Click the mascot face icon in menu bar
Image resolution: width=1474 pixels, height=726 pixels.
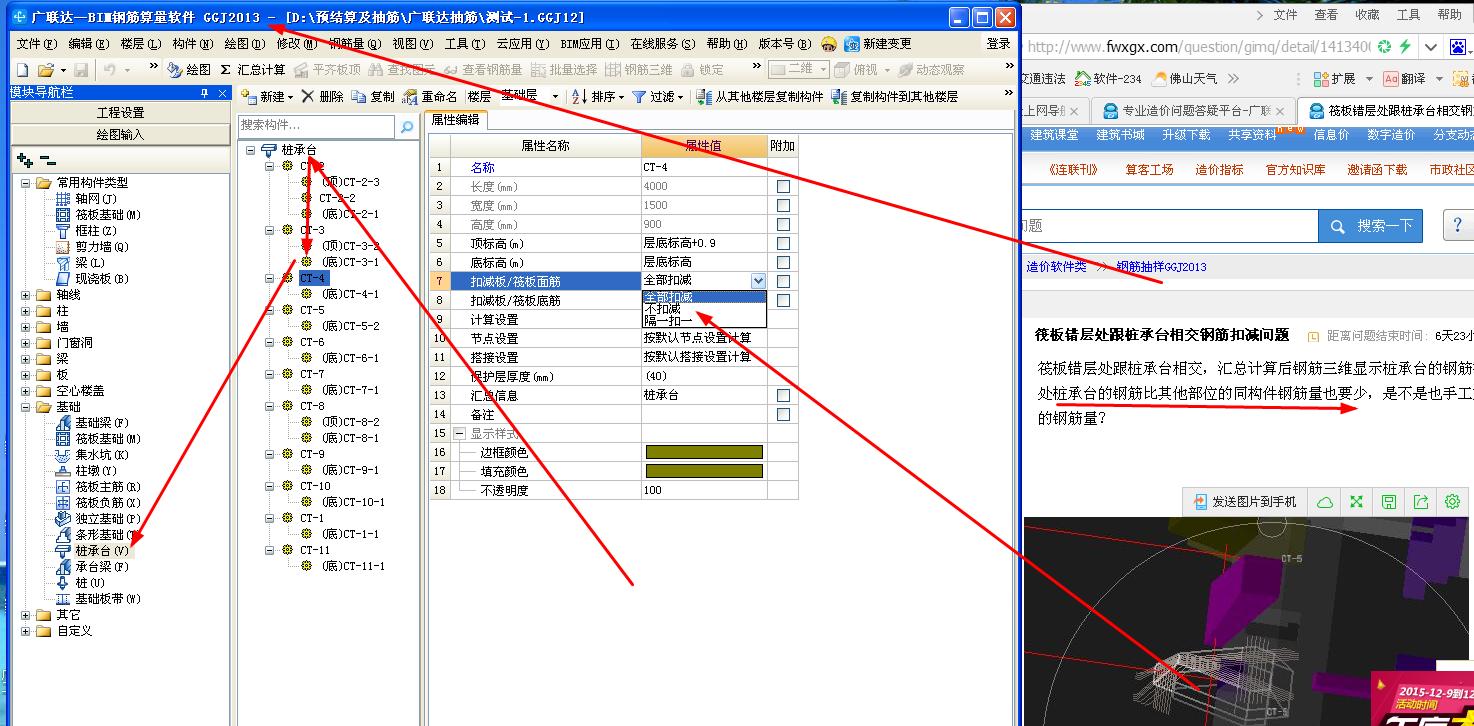click(x=828, y=44)
